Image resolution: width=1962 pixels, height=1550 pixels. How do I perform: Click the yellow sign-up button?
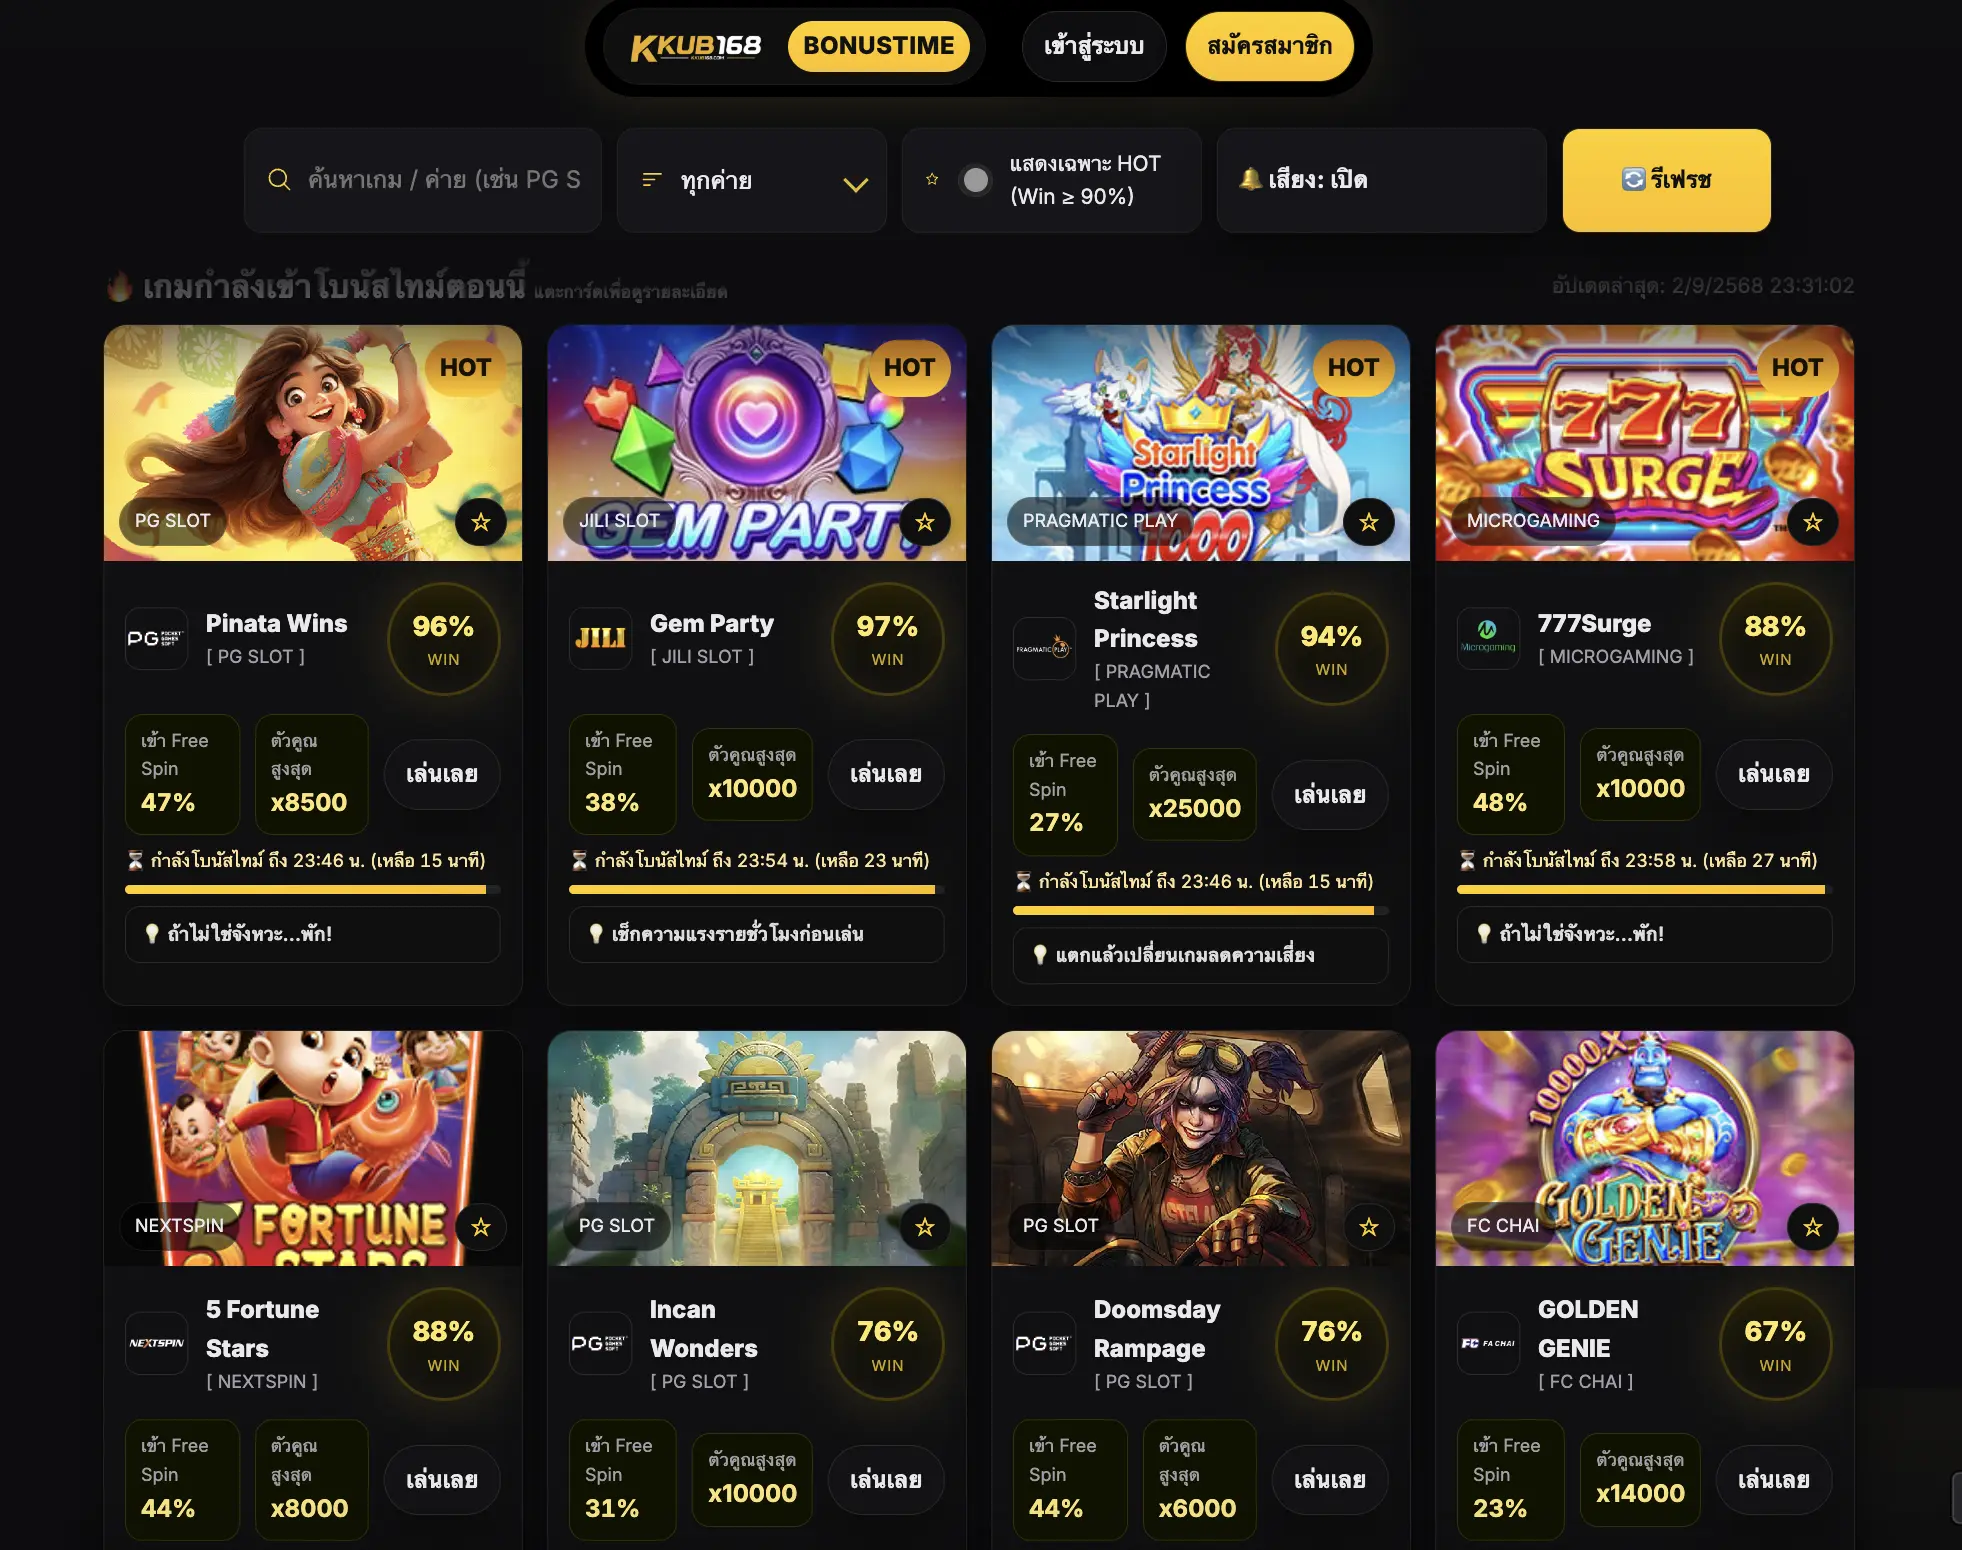pyautogui.click(x=1270, y=46)
